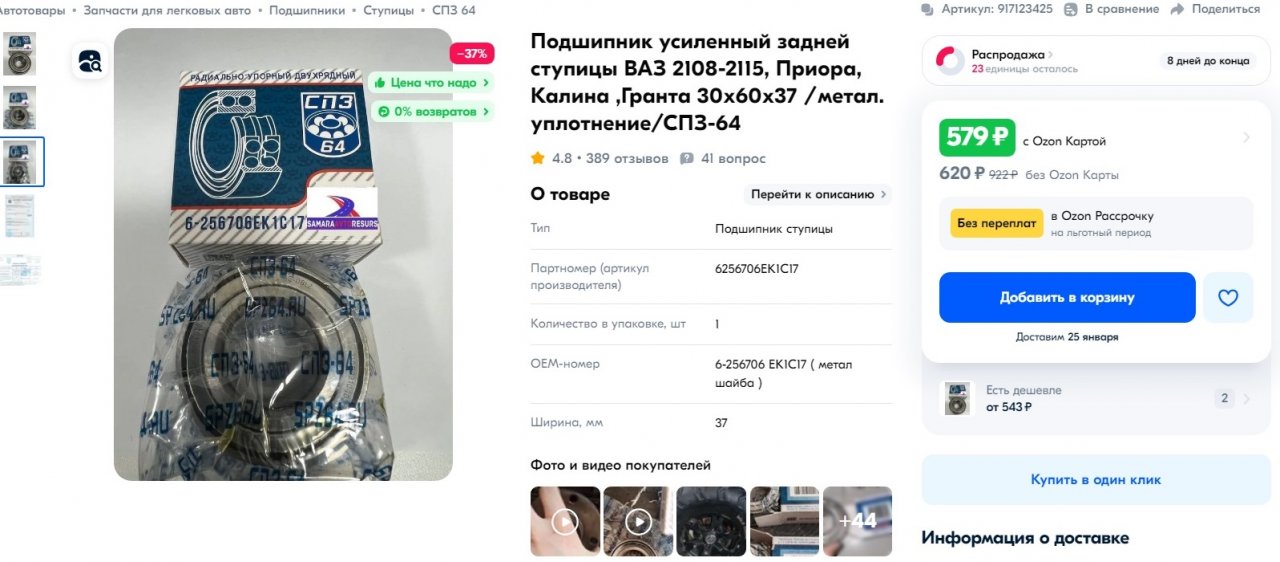Click the В сравнение compare icon
Viewport: 1280px width, 562px height.
(x=1072, y=9)
